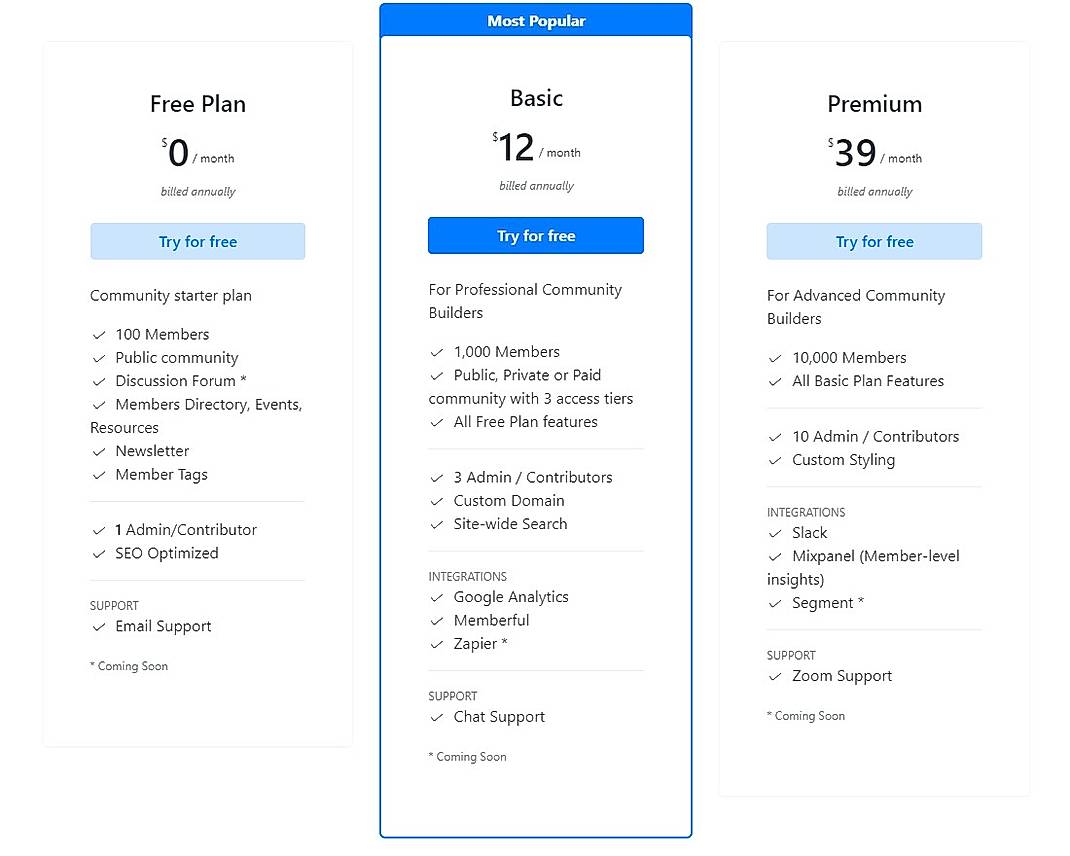Image resolution: width=1070 pixels, height=856 pixels.
Task: Click the checkmark beside Slack integration
Action: [776, 533]
